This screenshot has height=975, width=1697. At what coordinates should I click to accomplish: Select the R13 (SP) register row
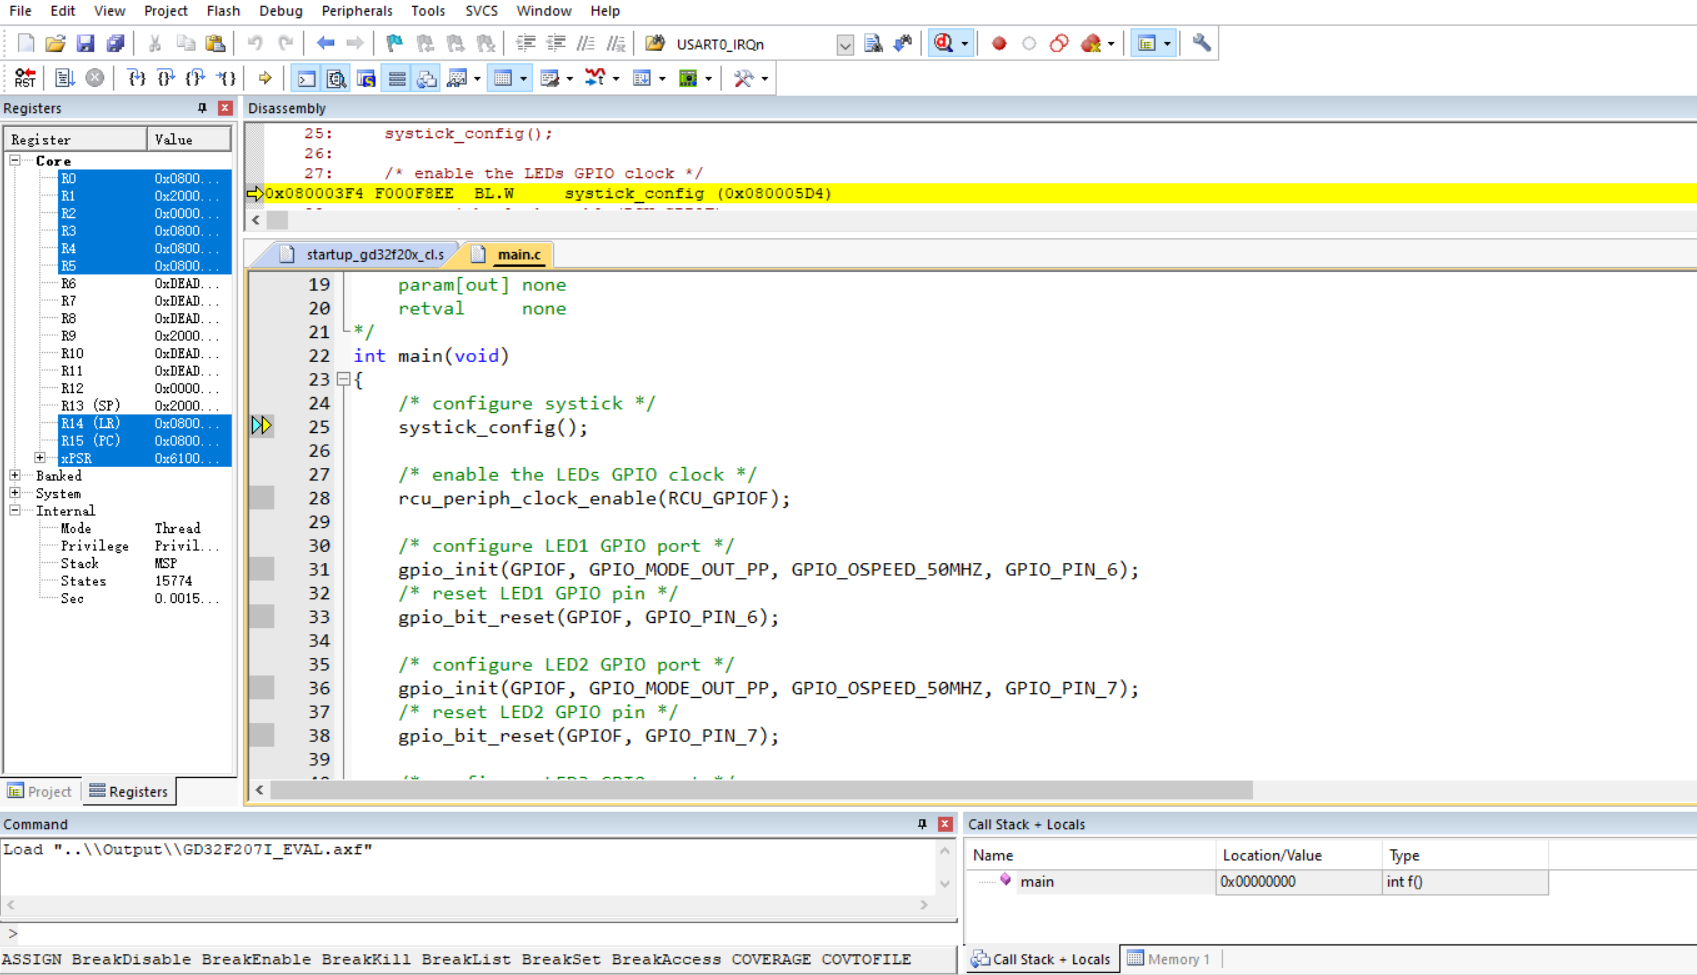pos(120,406)
